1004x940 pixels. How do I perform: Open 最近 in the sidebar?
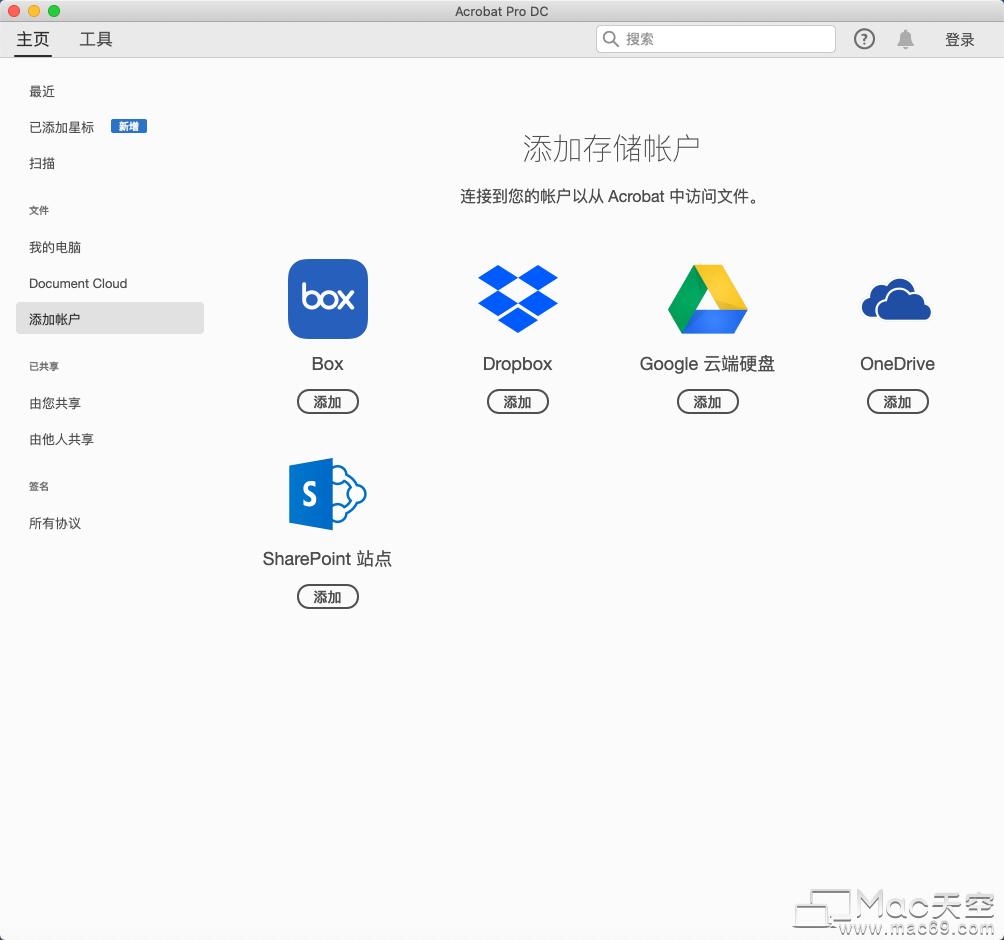tap(42, 91)
